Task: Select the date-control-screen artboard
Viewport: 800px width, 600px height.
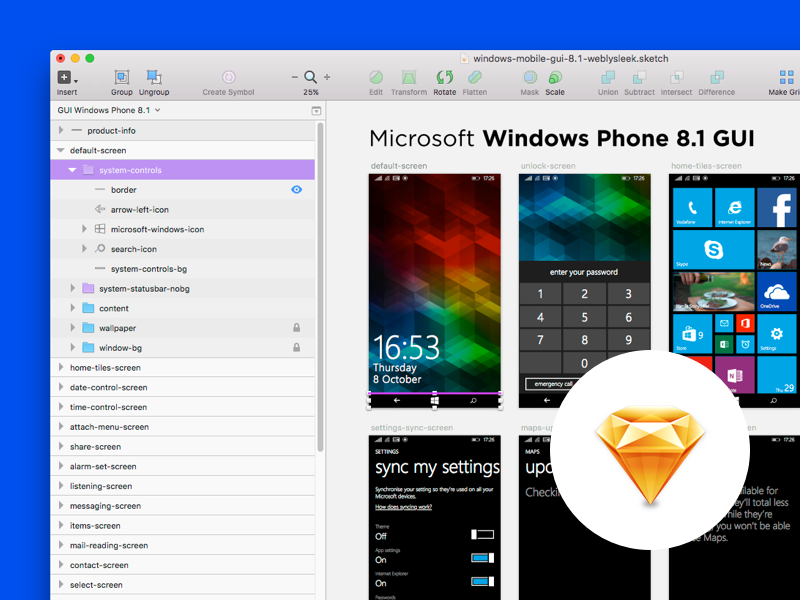Action: pyautogui.click(x=183, y=387)
